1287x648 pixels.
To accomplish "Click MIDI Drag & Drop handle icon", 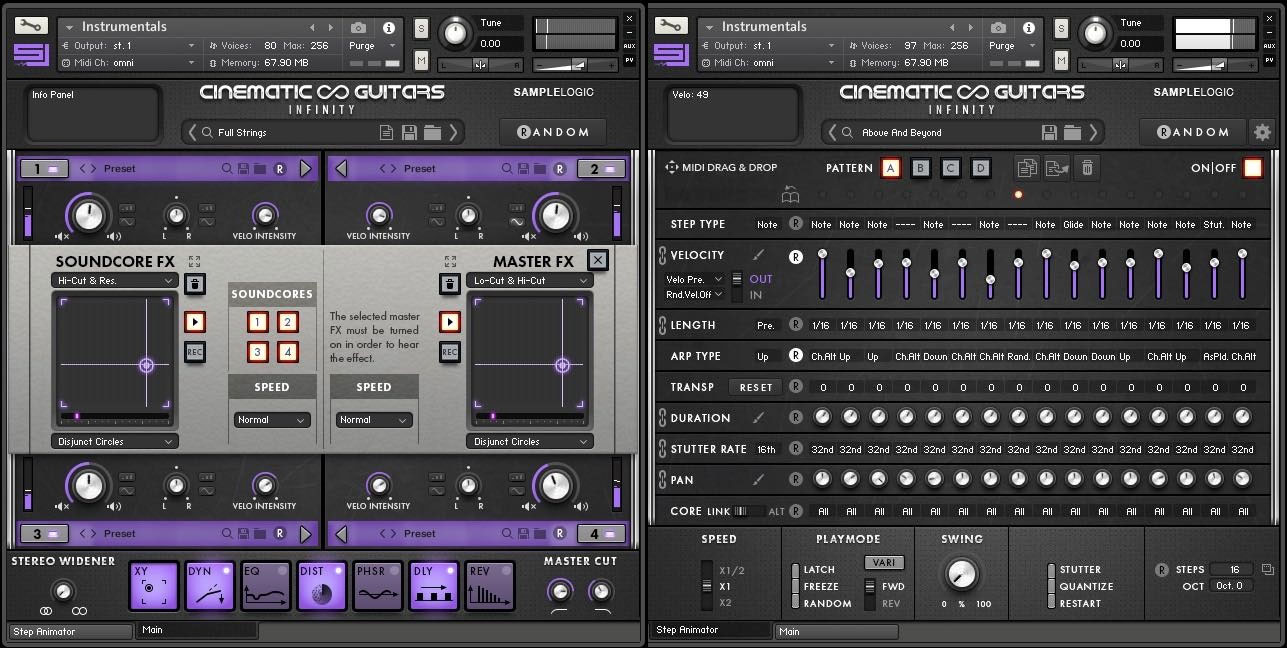I will coord(671,168).
